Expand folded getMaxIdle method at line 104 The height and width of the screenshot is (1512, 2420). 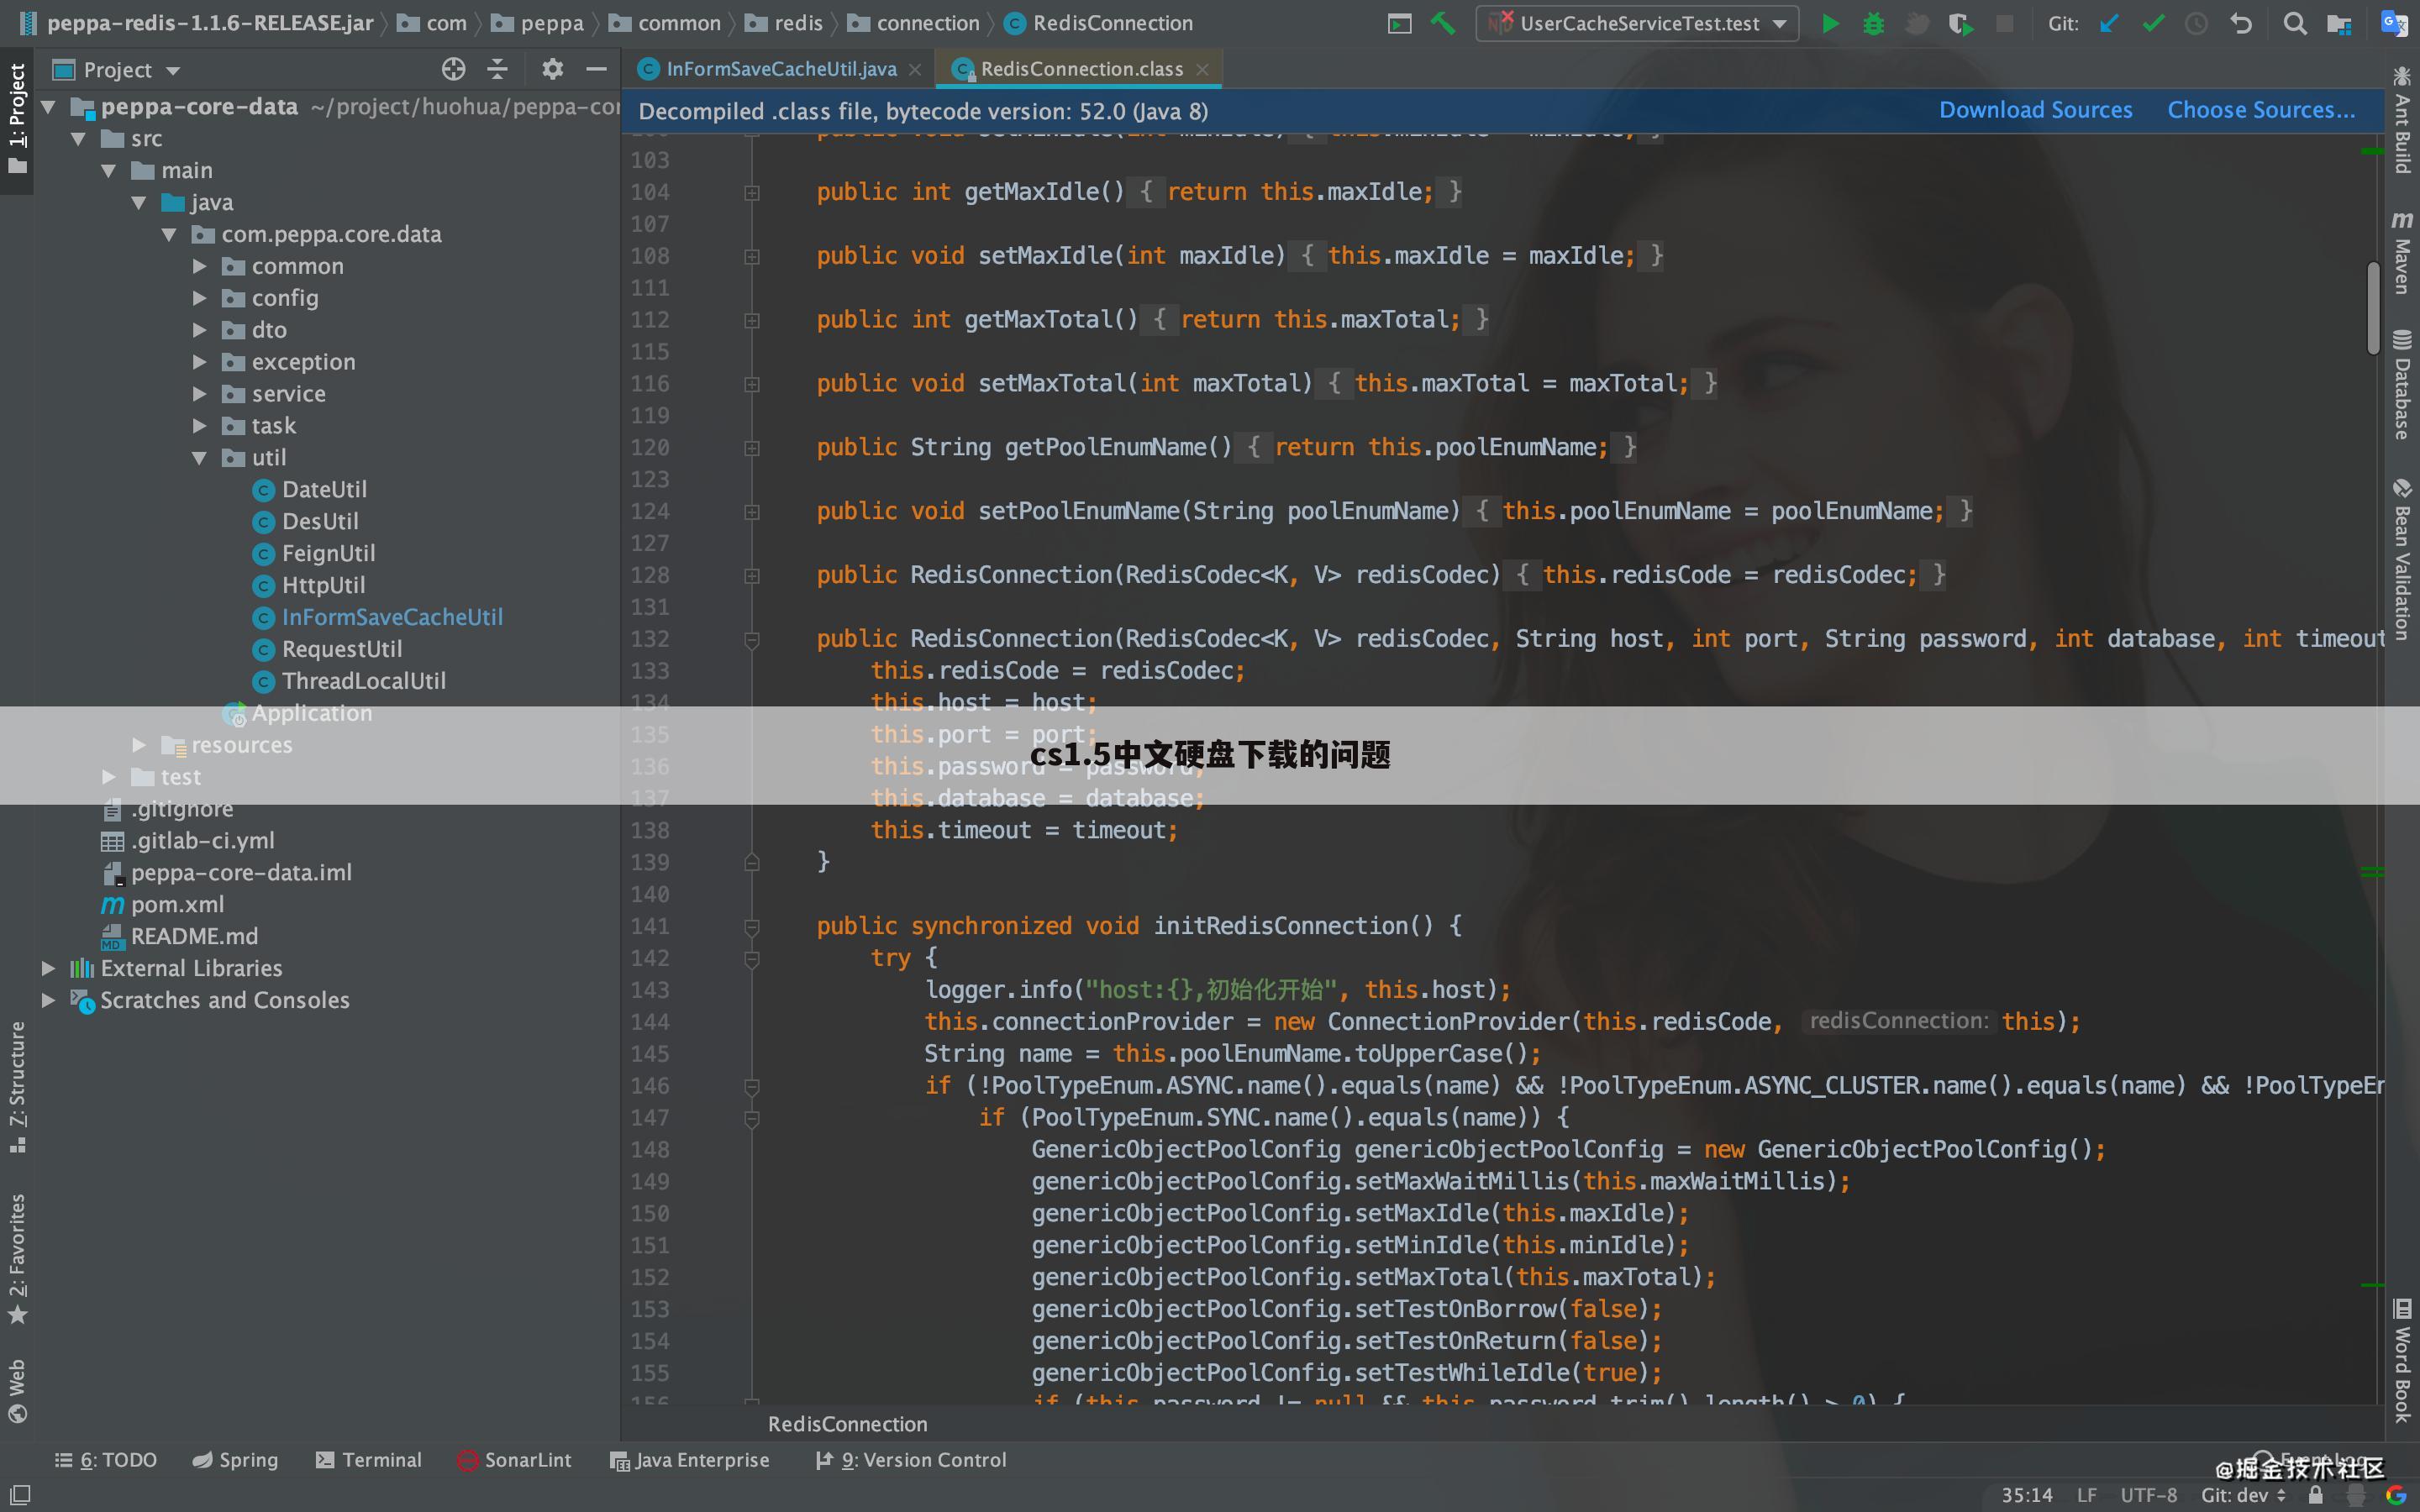[x=752, y=192]
